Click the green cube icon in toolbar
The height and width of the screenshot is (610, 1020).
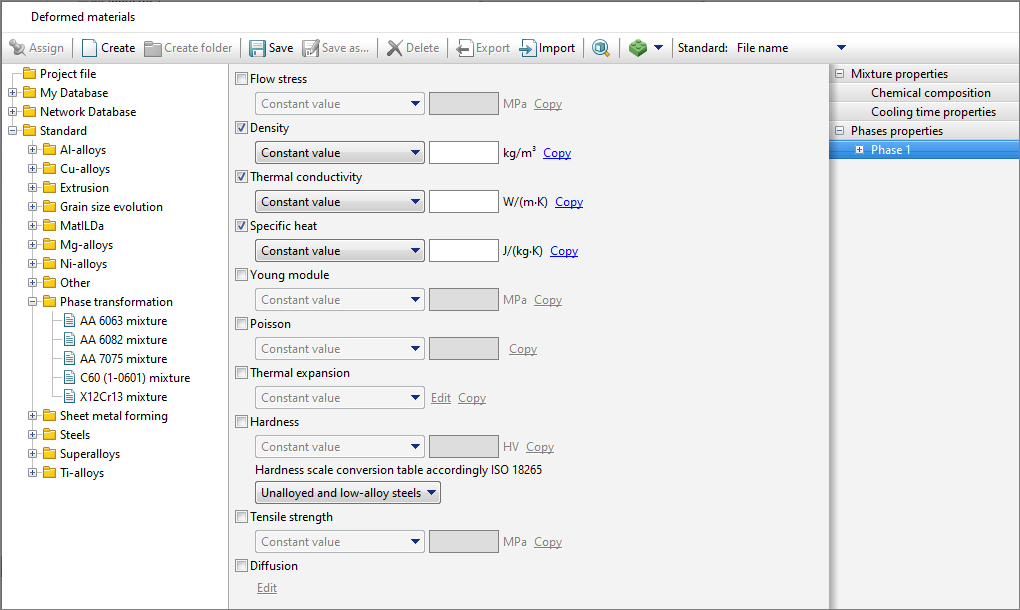(637, 48)
